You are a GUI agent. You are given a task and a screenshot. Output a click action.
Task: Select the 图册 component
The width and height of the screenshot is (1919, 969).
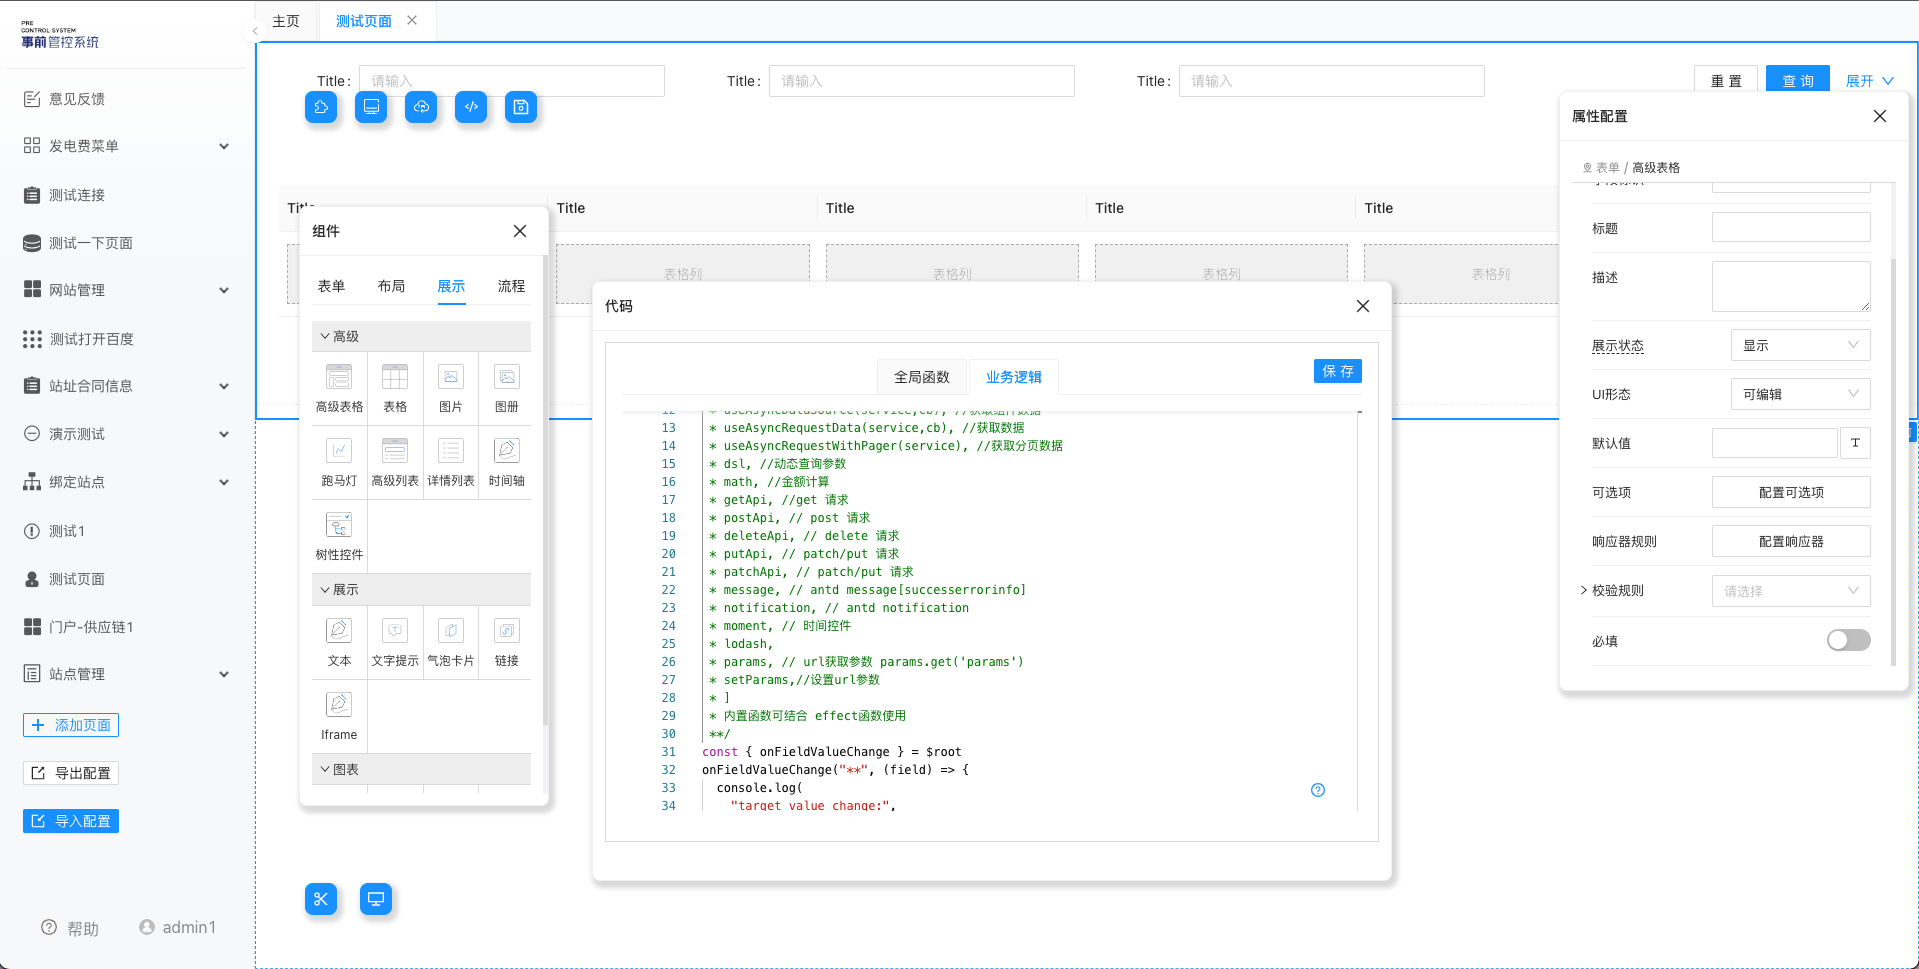507,388
